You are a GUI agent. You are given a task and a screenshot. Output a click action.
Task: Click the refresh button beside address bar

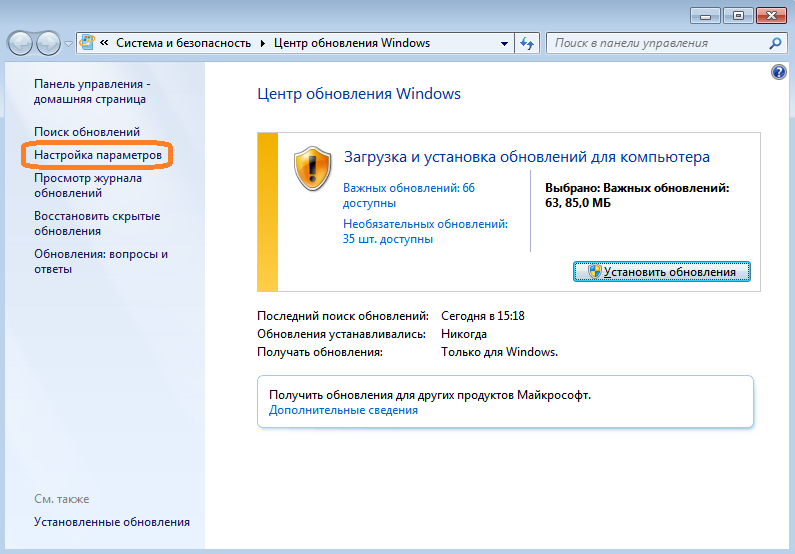[x=528, y=44]
